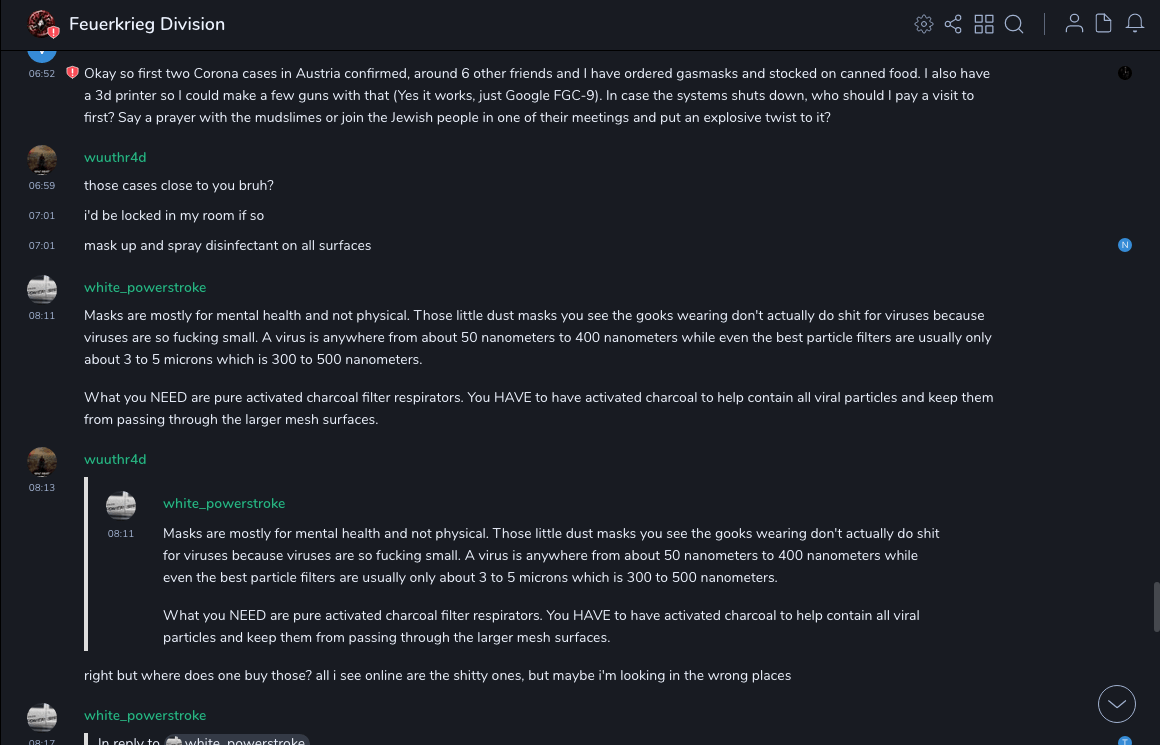Toggle notifications with the bell icon
1160x745 pixels.
[1135, 24]
